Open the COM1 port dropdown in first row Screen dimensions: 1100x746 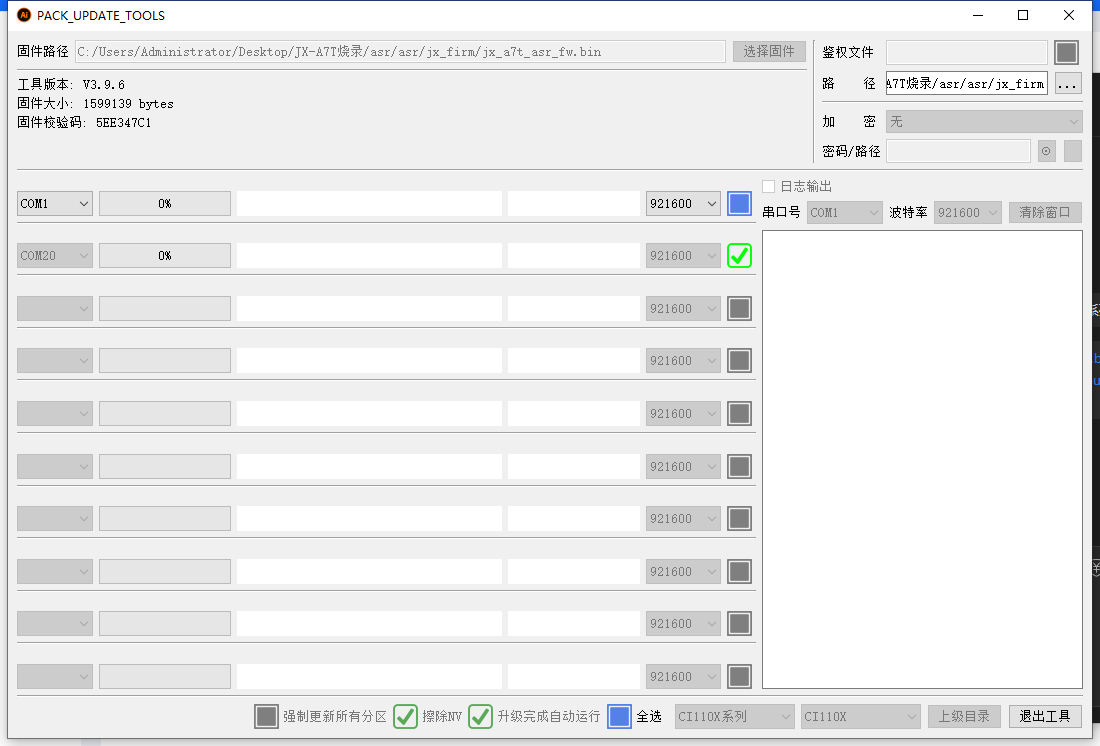coord(55,204)
